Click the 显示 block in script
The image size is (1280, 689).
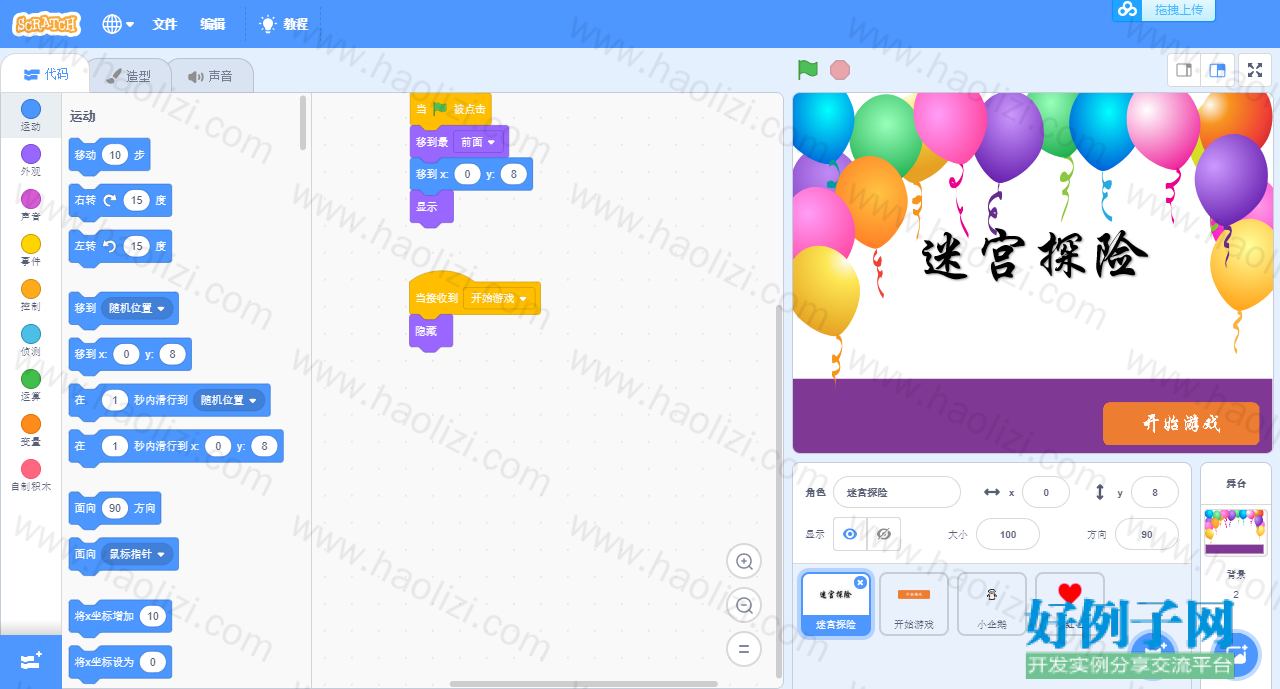pos(431,207)
